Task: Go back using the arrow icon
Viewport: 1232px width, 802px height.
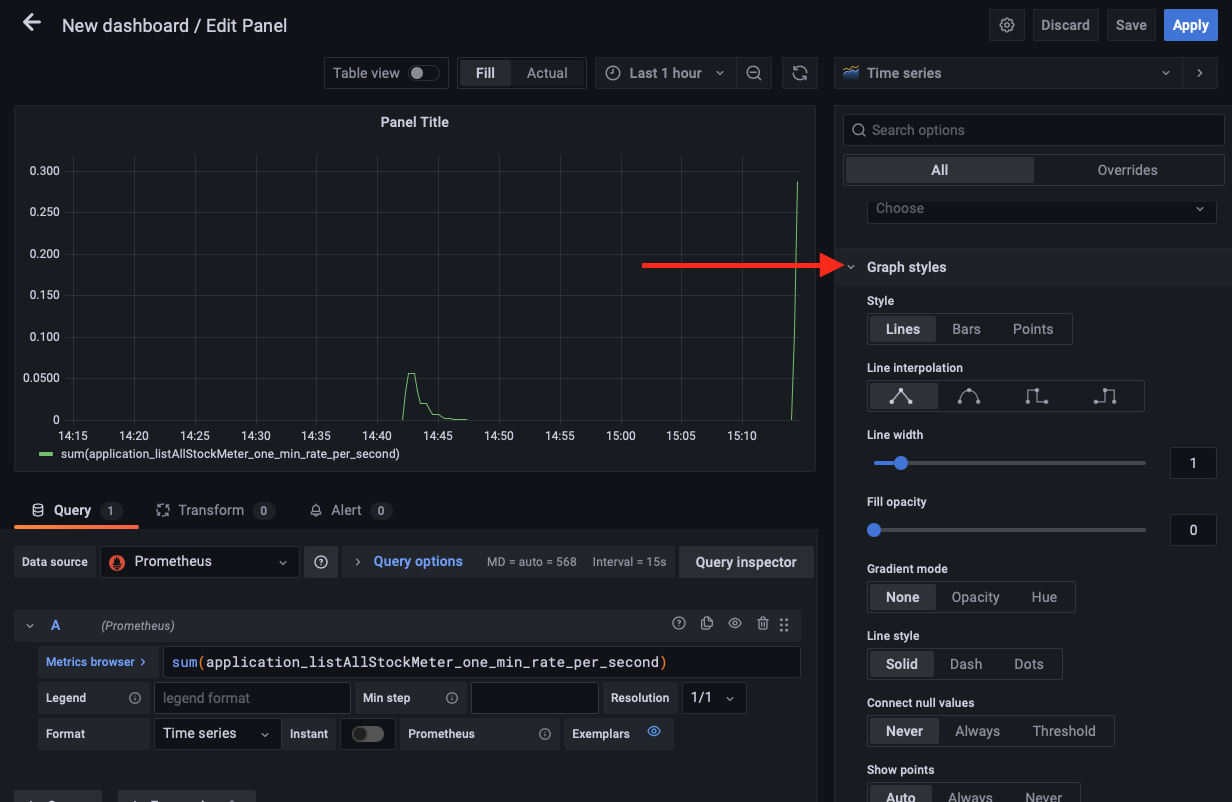Action: point(32,22)
